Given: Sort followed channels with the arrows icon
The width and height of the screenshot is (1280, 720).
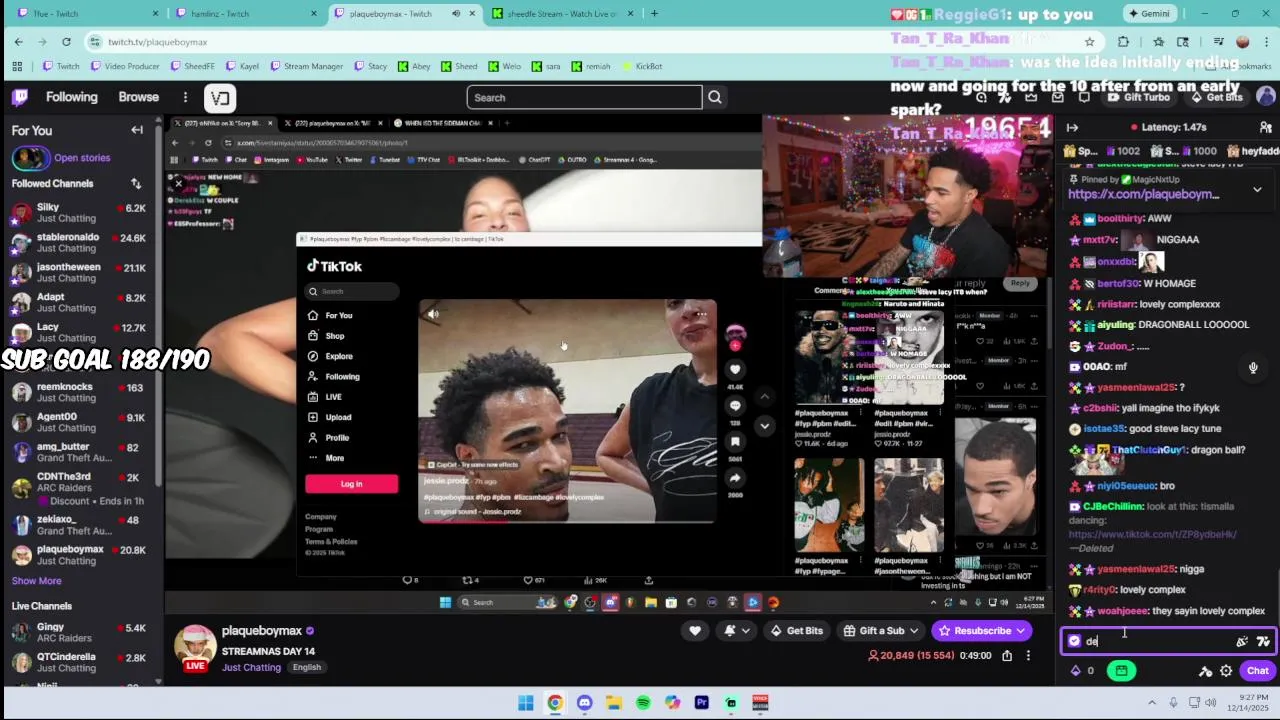Looking at the screenshot, I should pos(136,184).
